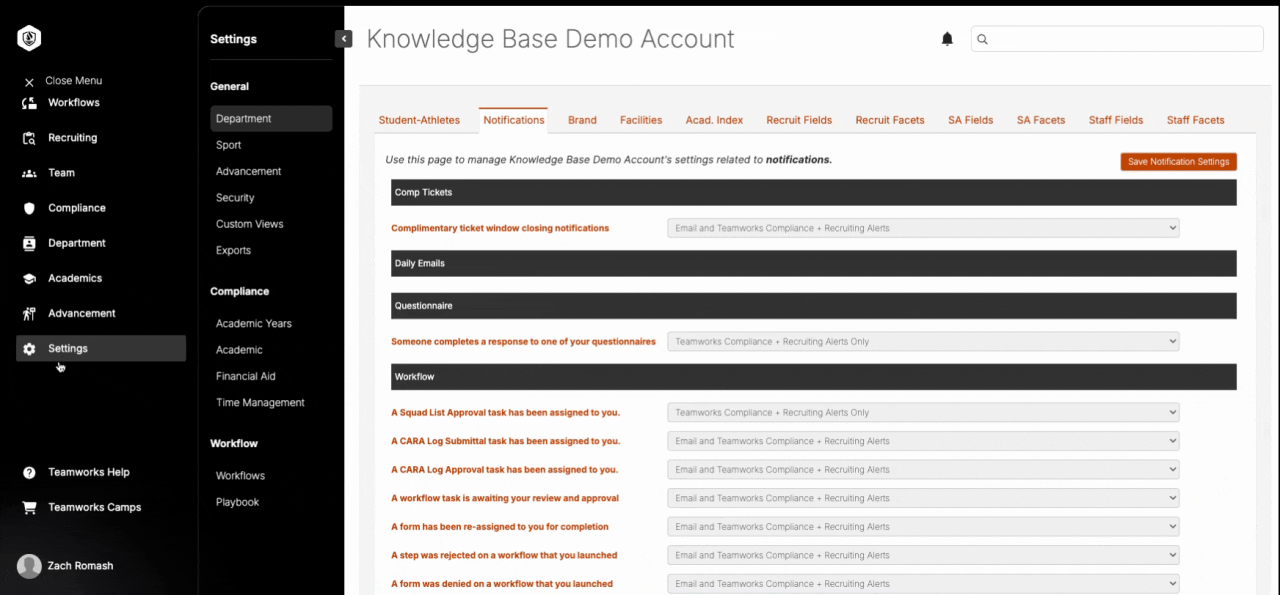Select the Notifications tab
The height and width of the screenshot is (595, 1280).
[514, 120]
